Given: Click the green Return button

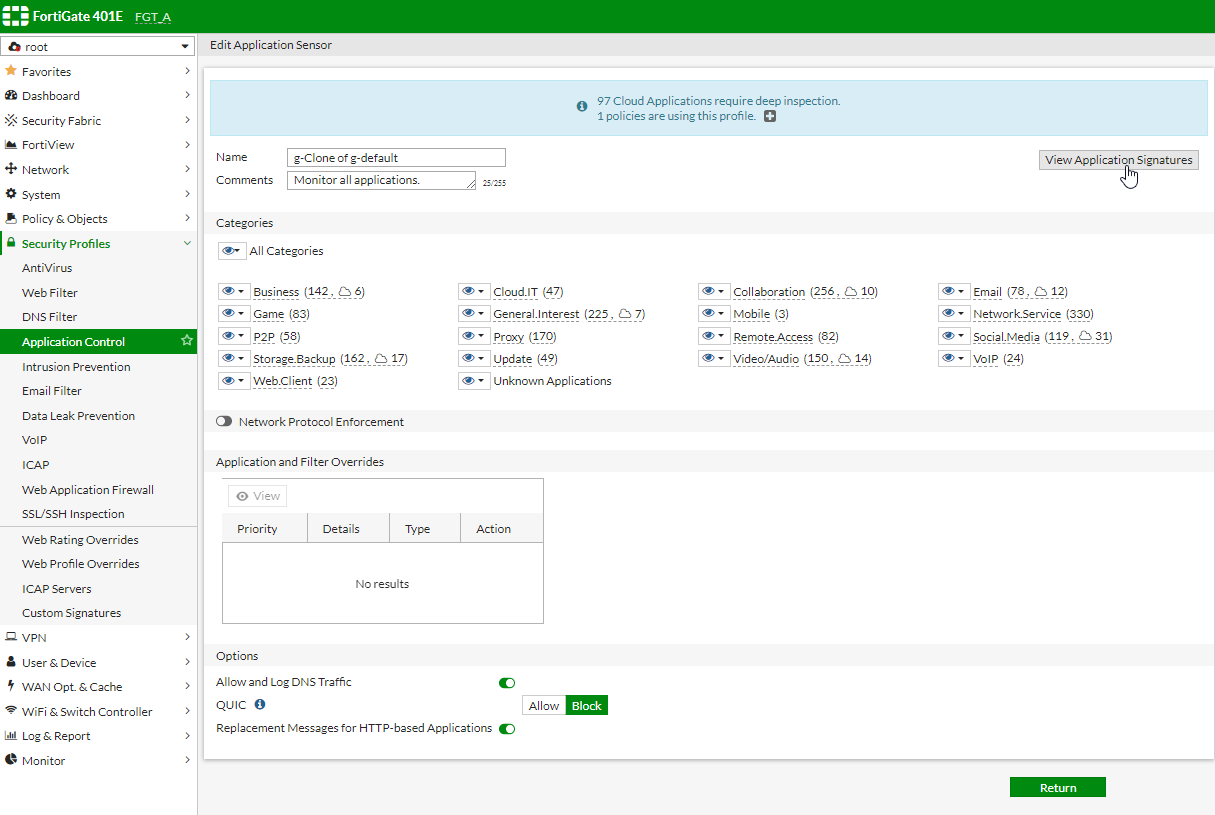Looking at the screenshot, I should [1058, 787].
